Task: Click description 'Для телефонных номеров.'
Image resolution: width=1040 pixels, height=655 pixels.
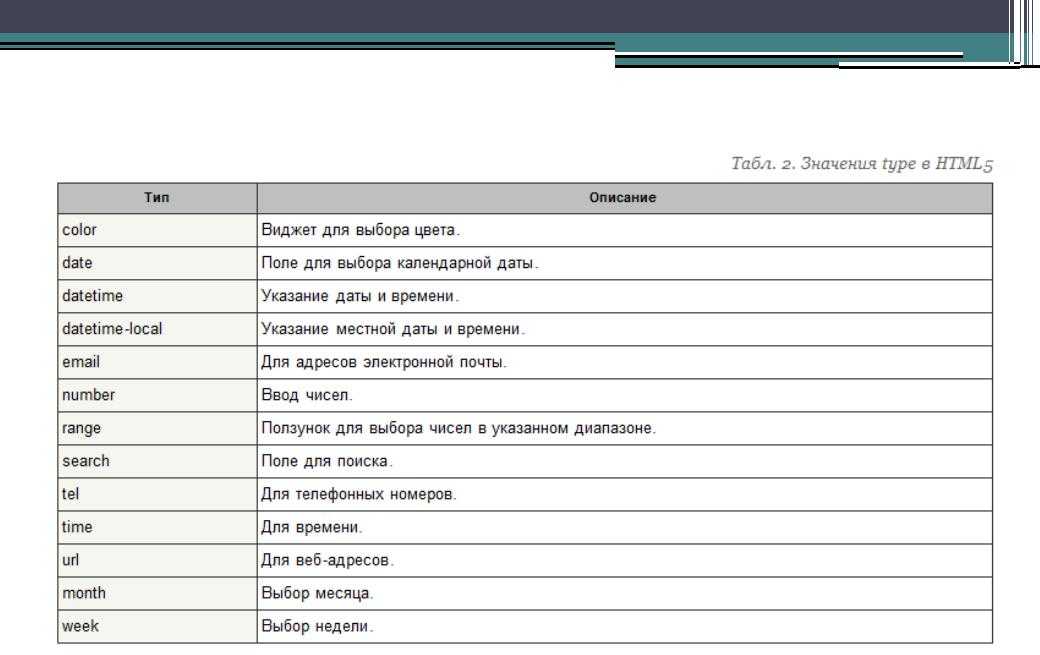Action: (359, 495)
